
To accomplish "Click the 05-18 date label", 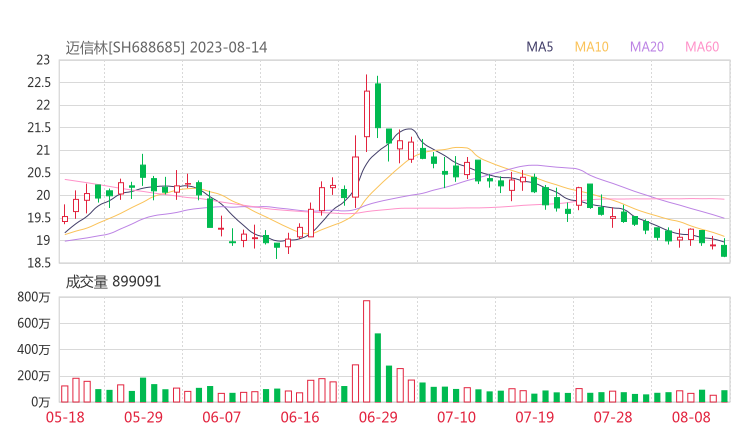I will [x=65, y=417].
